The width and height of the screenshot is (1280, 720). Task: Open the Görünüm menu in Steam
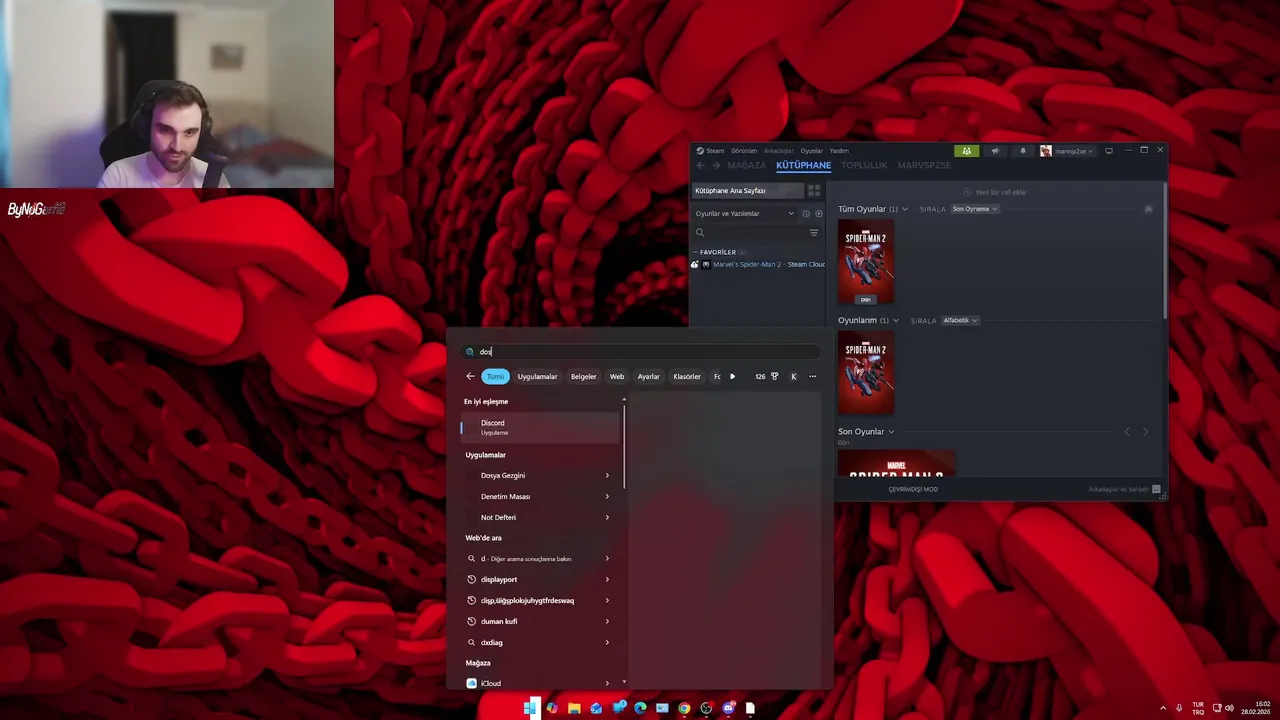pyautogui.click(x=744, y=151)
